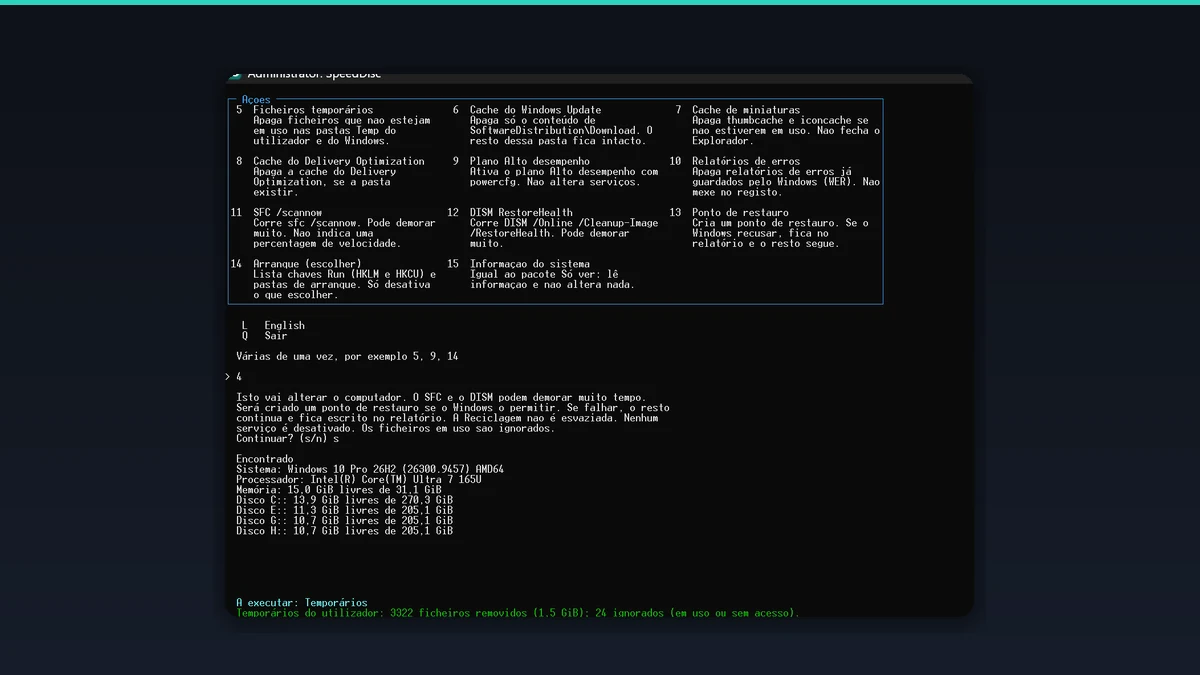The image size is (1200, 675).
Task: Click the green 'Temporários do utilizador' result line
Action: pyautogui.click(x=518, y=613)
